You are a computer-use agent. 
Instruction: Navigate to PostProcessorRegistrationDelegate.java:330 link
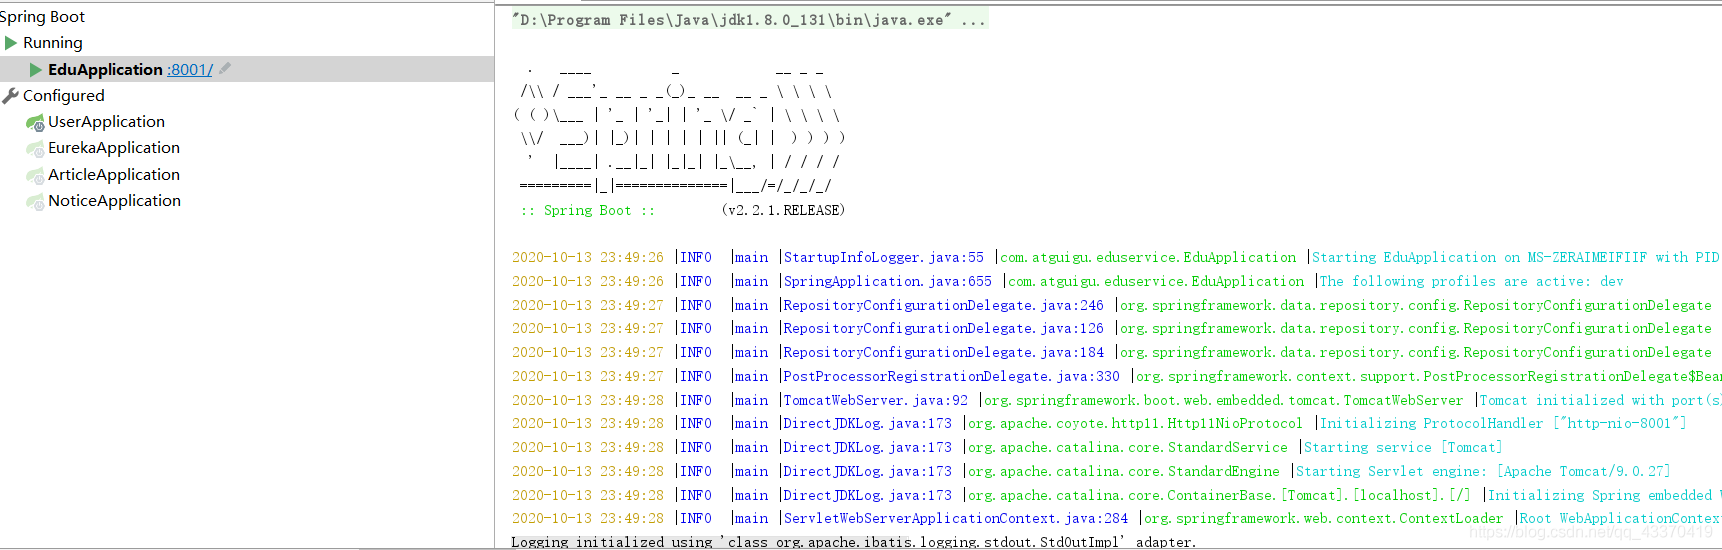[951, 377]
